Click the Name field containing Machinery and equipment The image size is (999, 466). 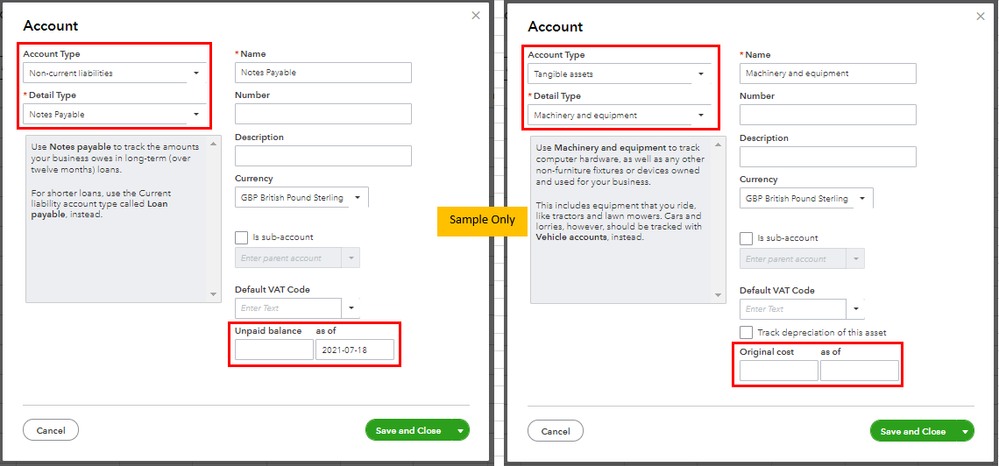tap(828, 73)
